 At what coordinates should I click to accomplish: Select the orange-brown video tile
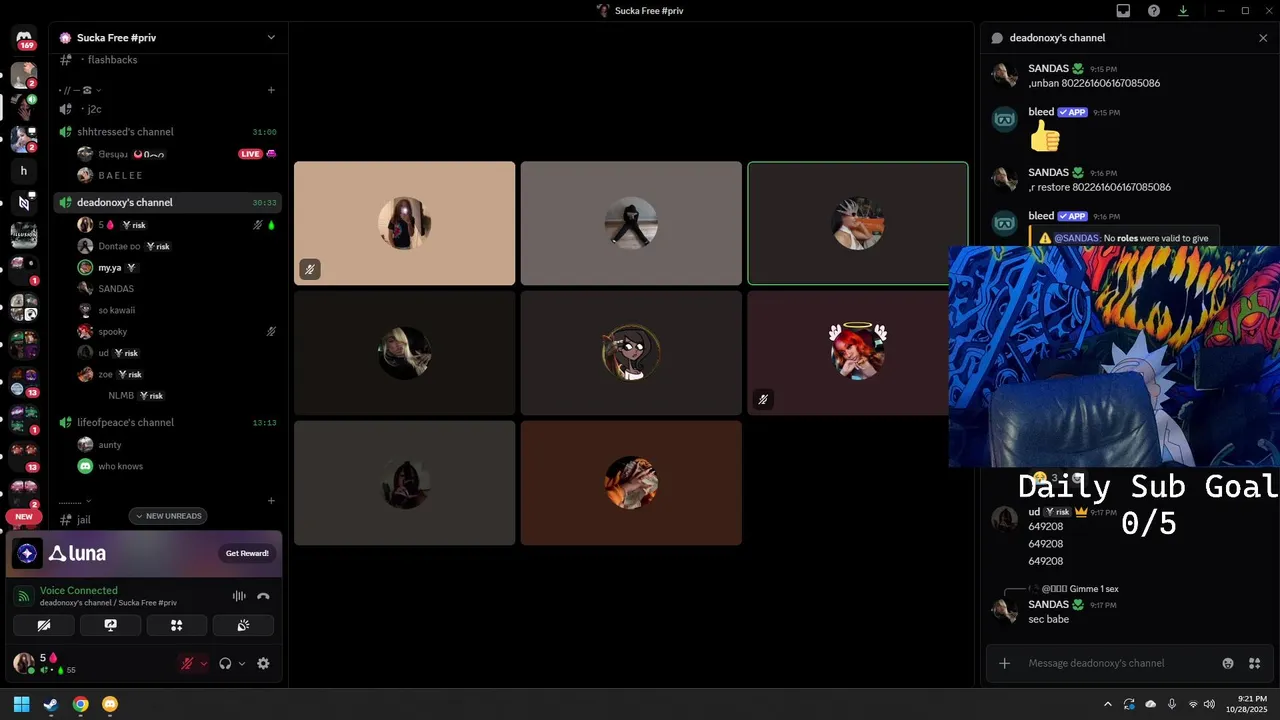(x=631, y=483)
